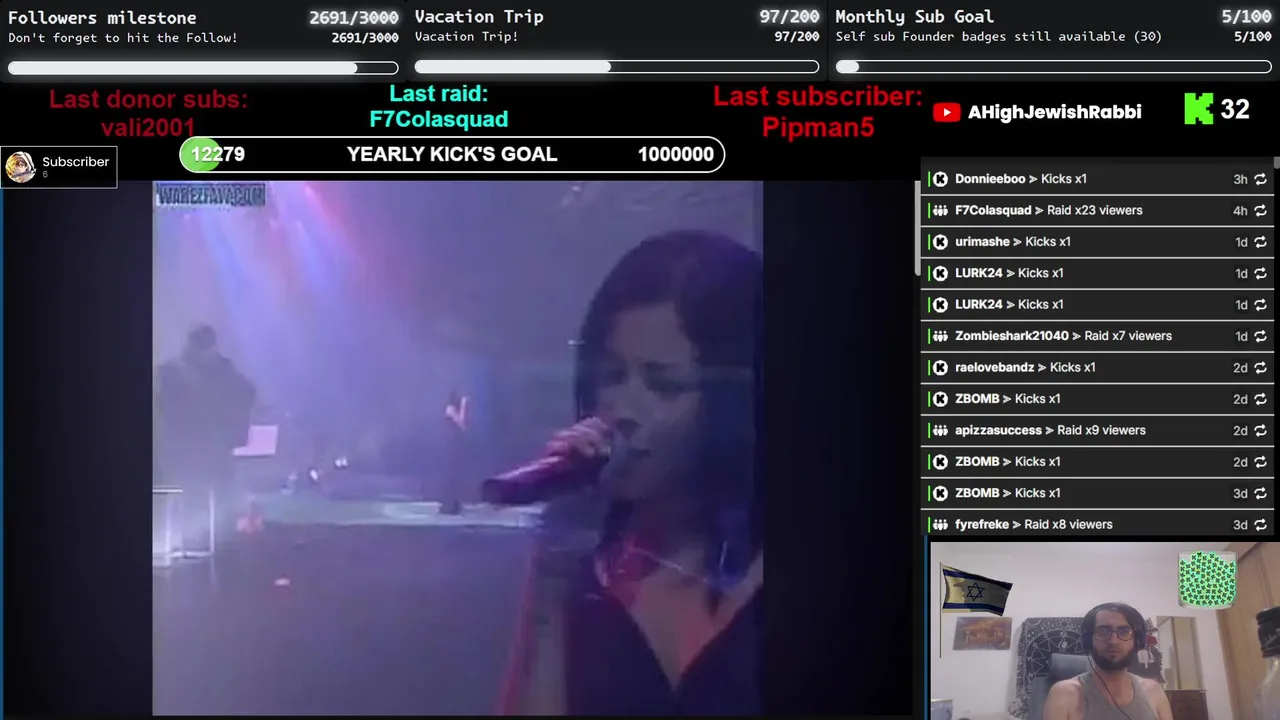Screen dimensions: 1280x720
Task: Click the 1000000 yearly goal target
Action: (x=676, y=154)
